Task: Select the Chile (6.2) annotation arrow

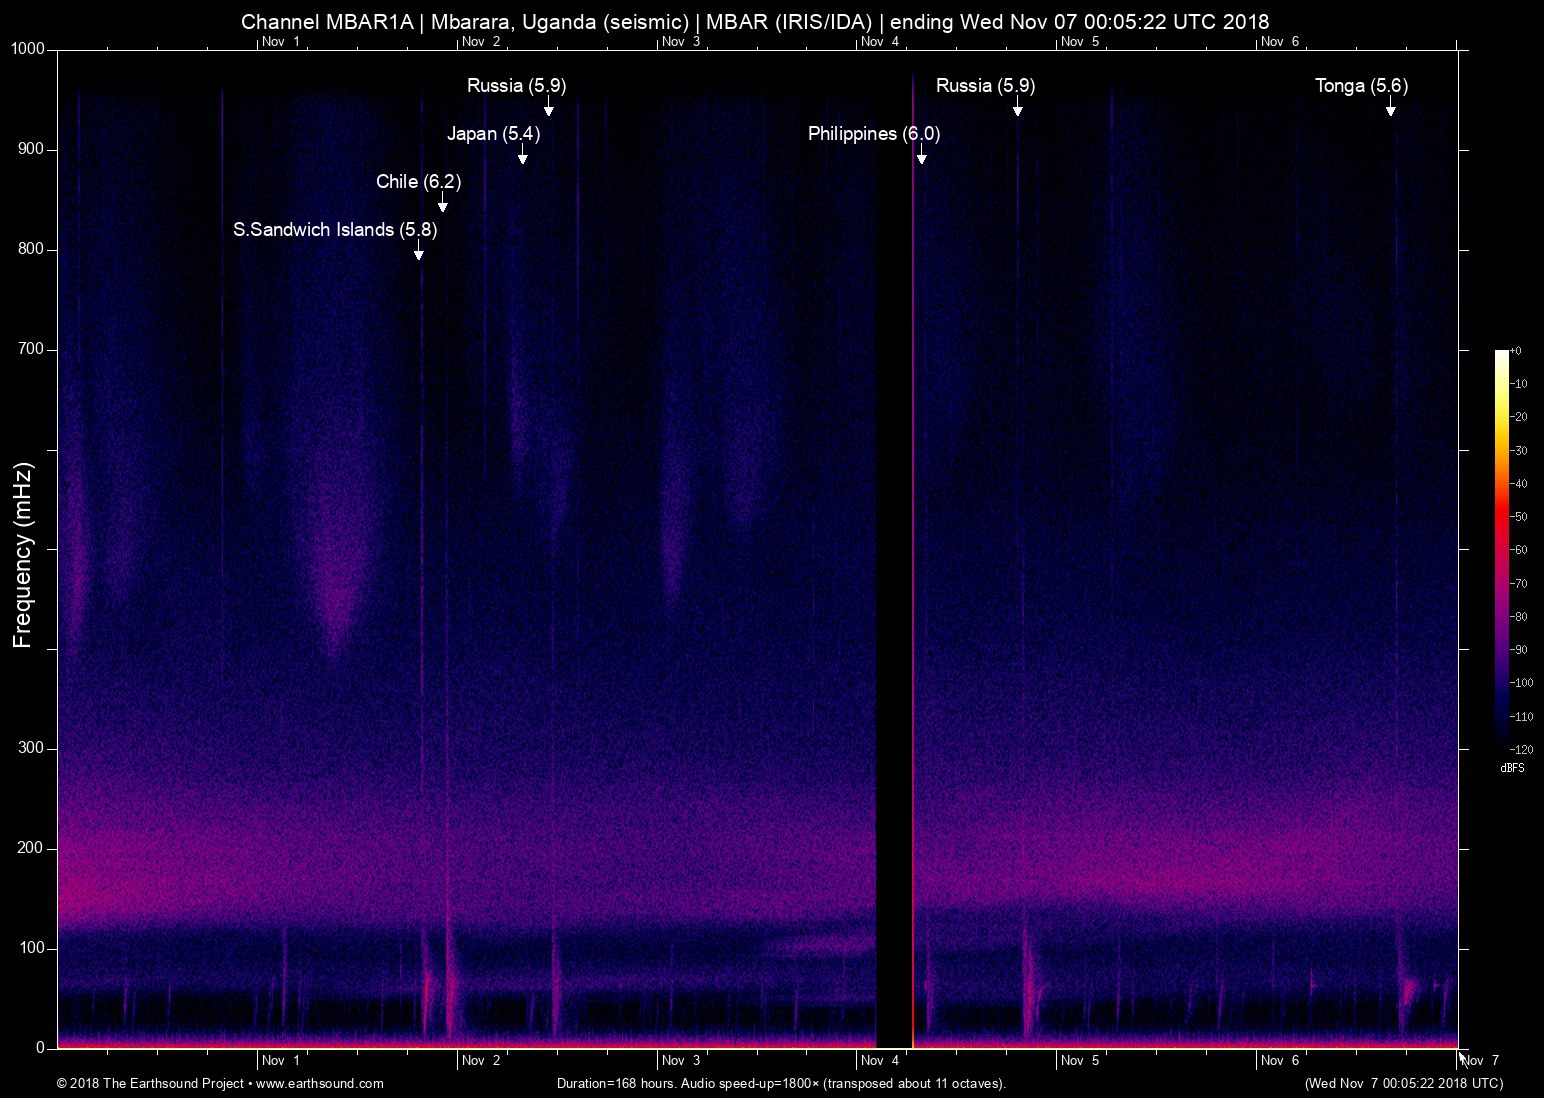Action: [x=443, y=204]
